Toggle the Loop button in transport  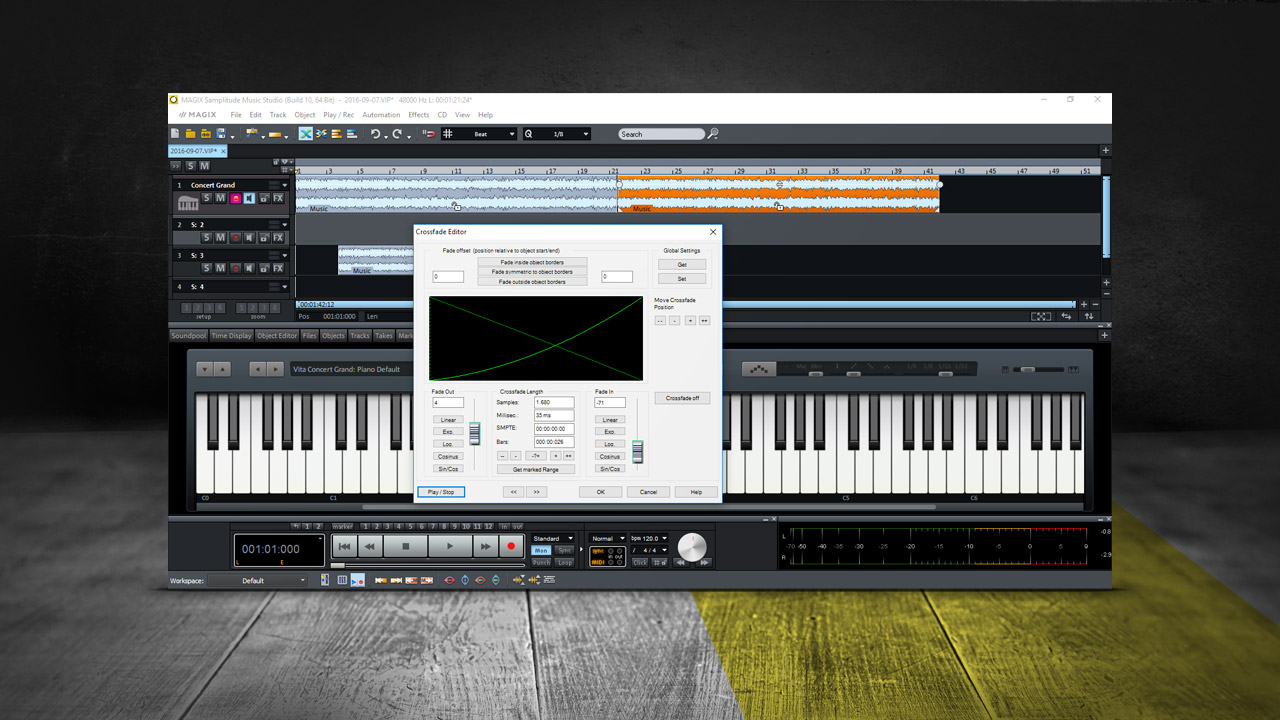(565, 563)
